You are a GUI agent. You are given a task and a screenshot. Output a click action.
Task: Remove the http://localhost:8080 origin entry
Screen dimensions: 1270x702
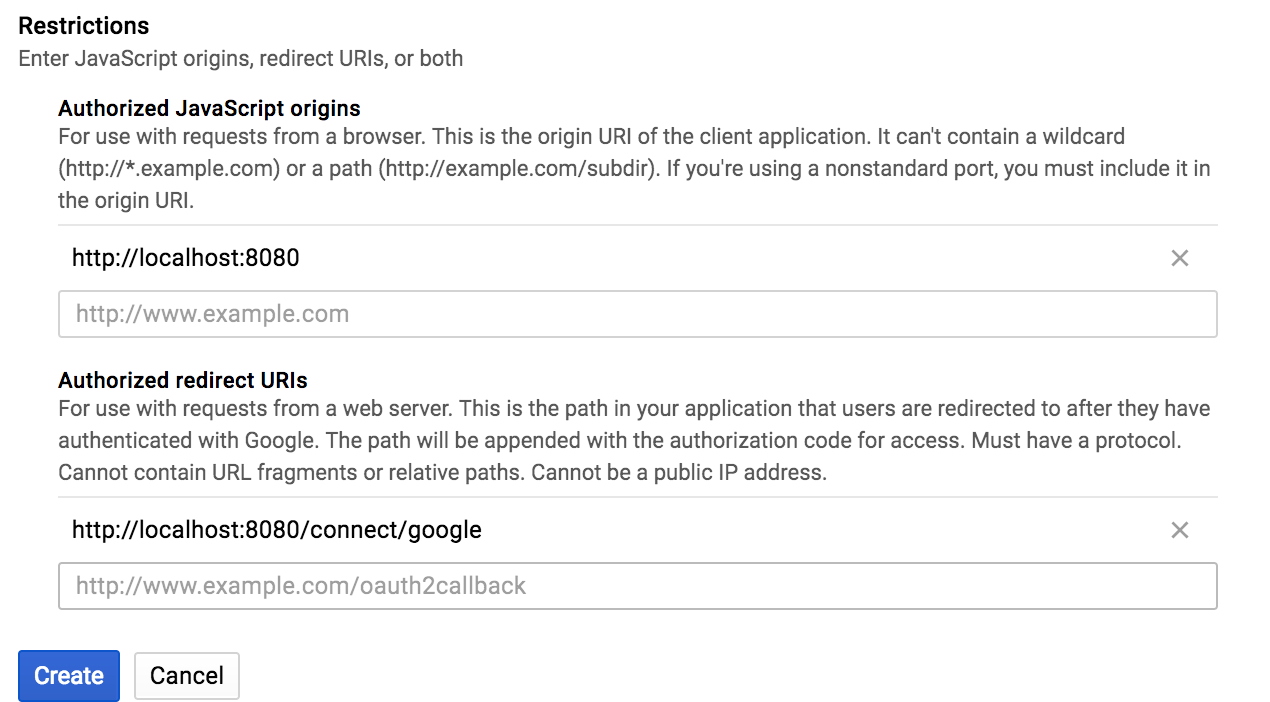1180,258
